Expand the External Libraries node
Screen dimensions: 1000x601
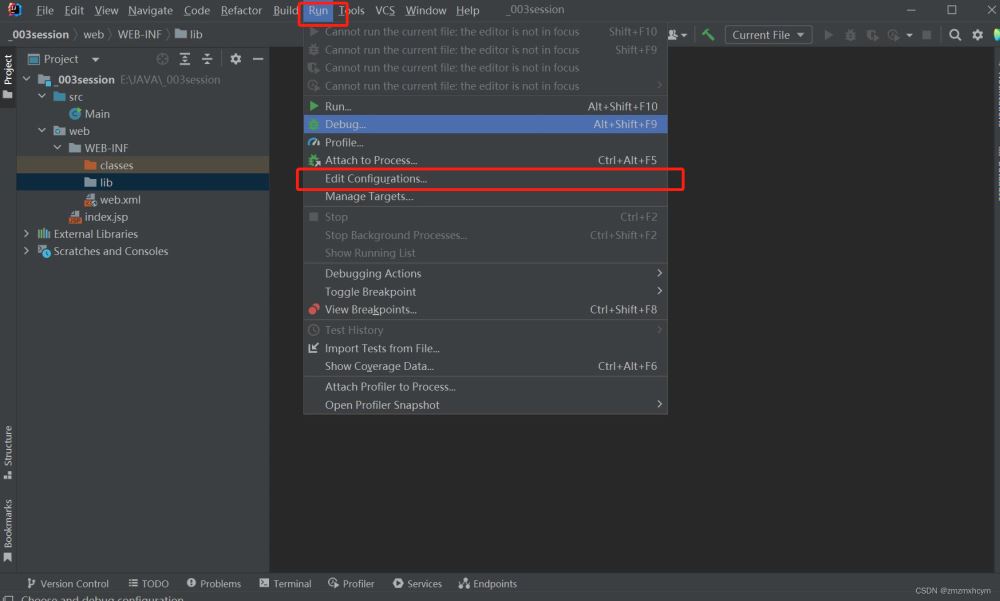[27, 234]
